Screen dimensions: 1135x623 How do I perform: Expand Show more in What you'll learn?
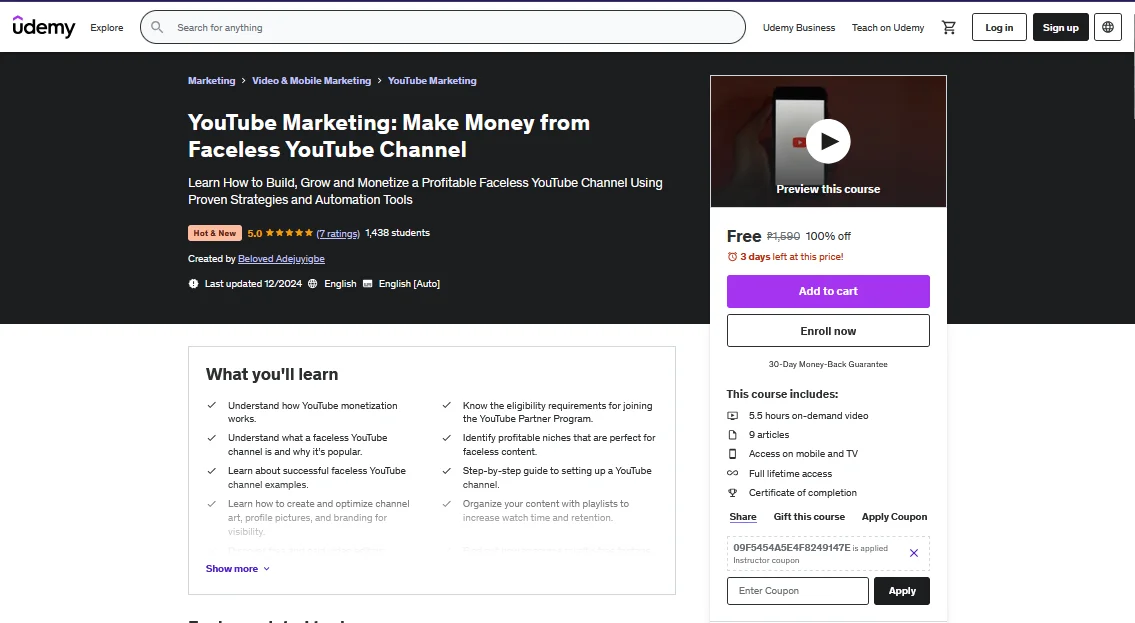point(238,569)
